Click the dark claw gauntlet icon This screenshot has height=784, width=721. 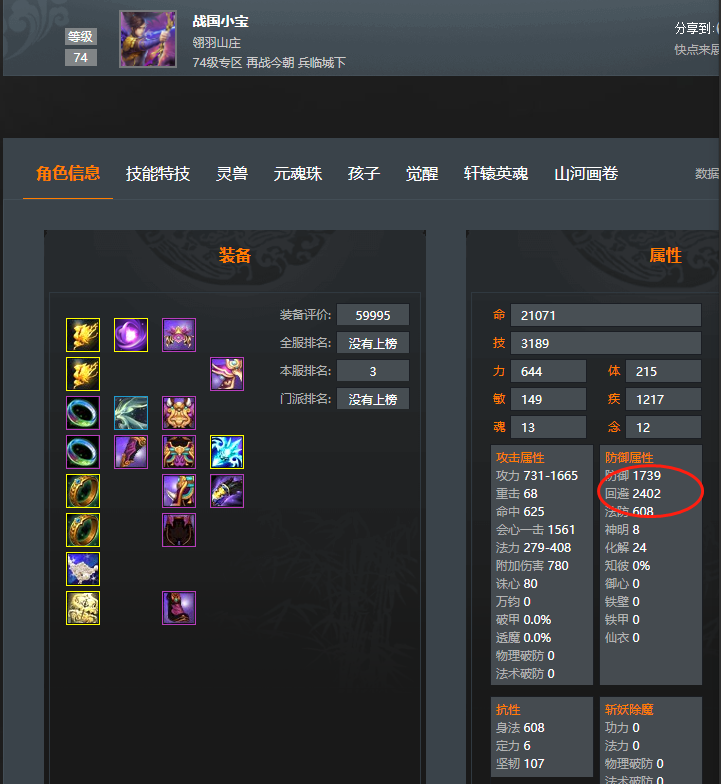(x=227, y=491)
